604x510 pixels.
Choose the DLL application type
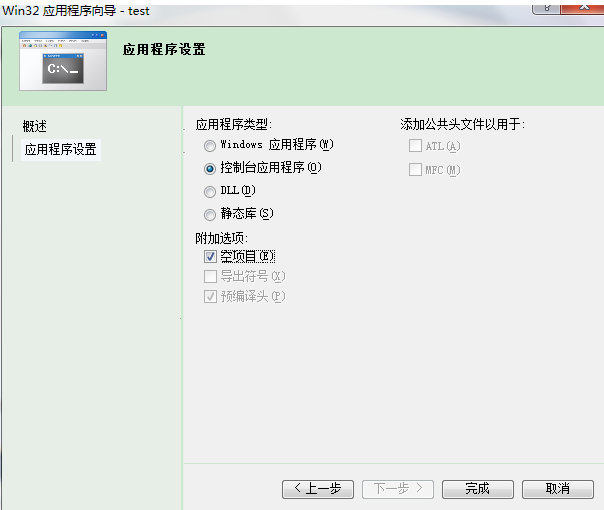210,191
